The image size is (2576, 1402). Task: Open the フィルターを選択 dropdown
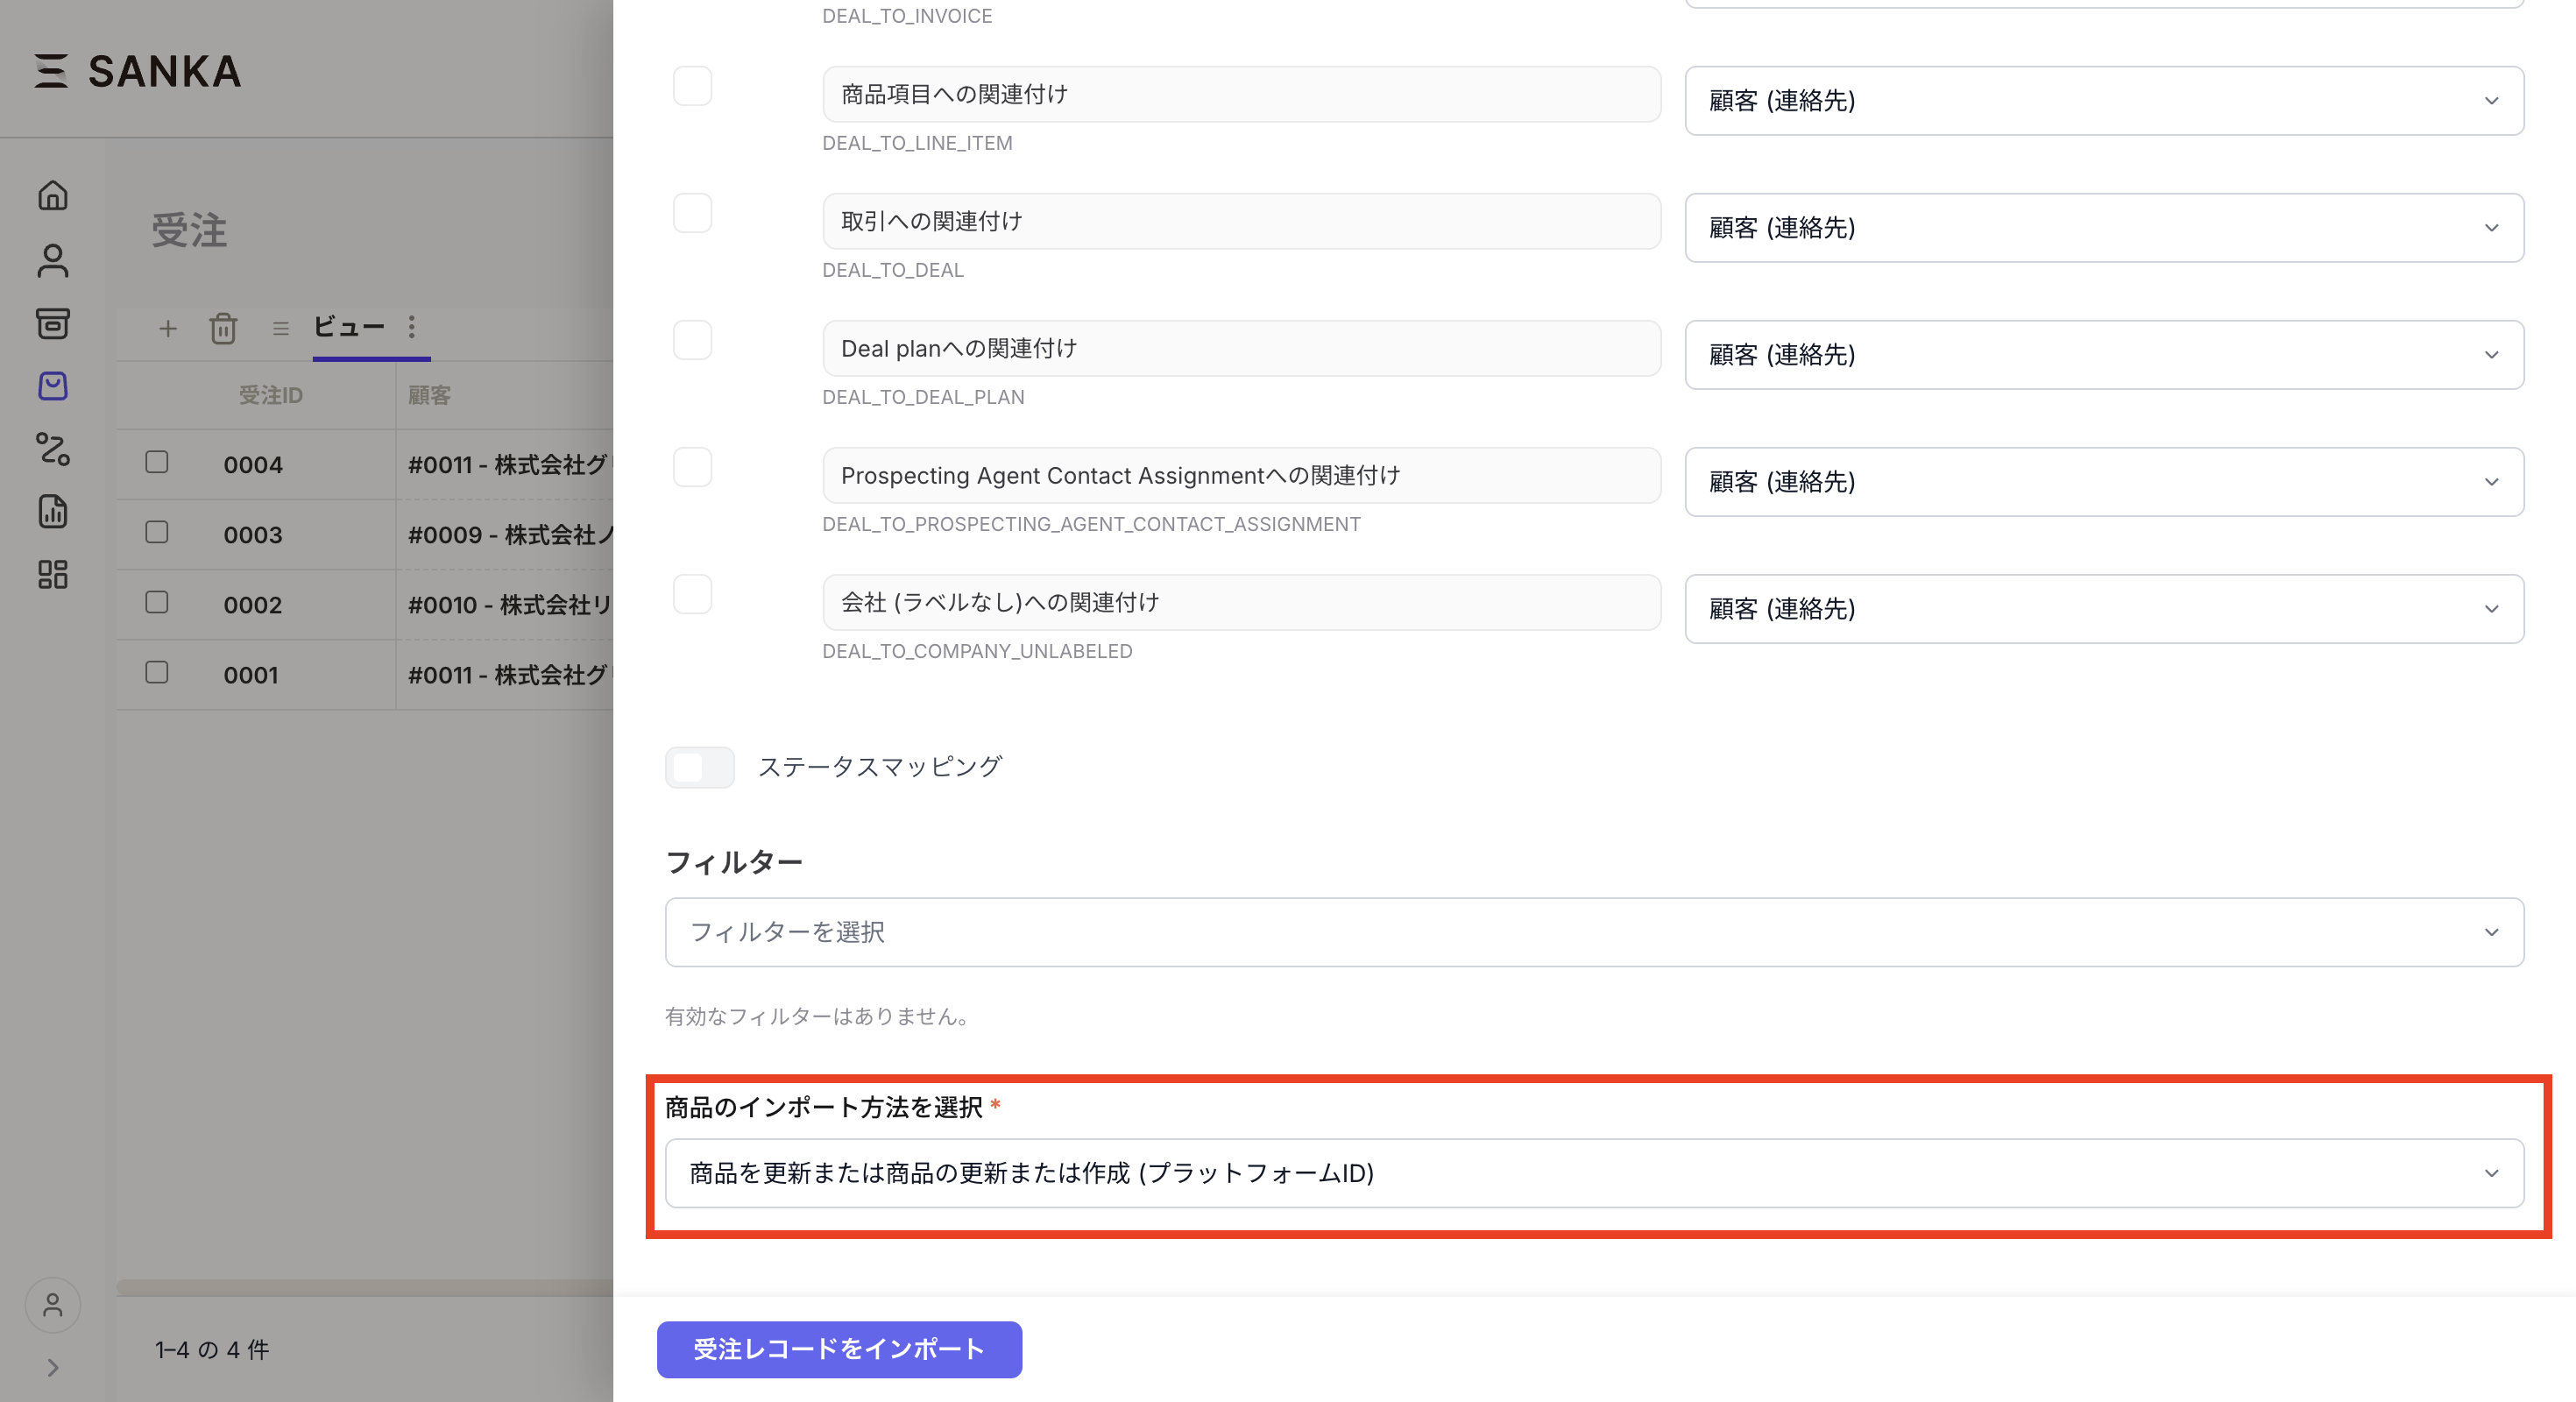pos(1593,932)
